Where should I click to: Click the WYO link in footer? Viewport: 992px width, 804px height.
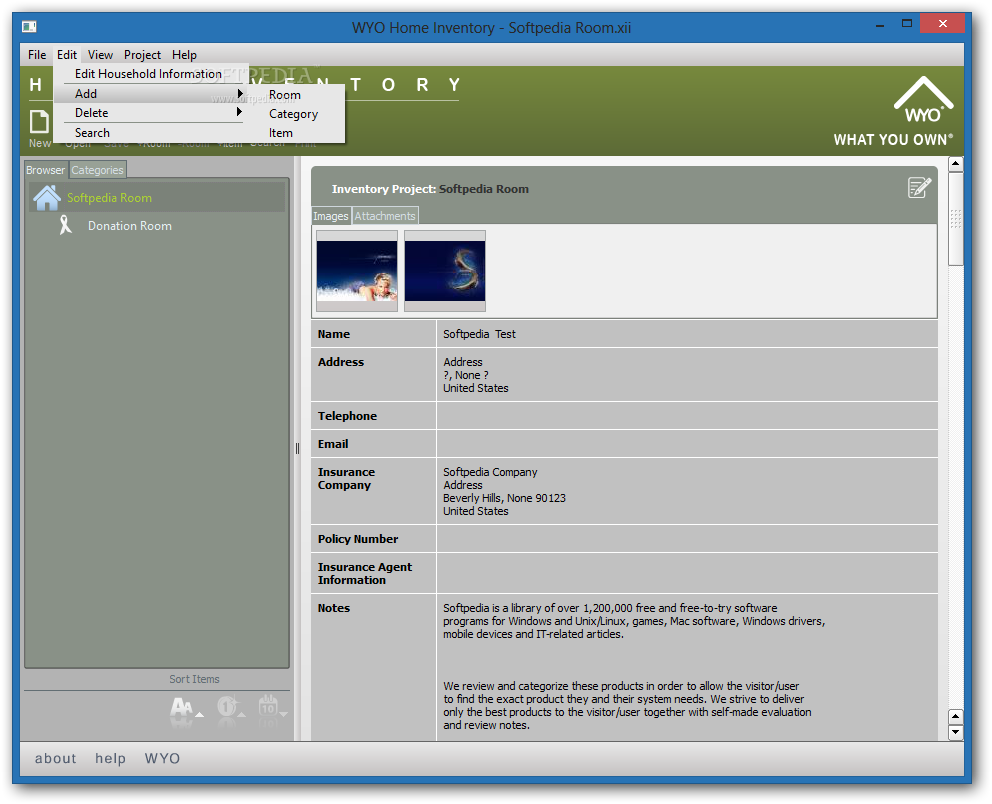pyautogui.click(x=162, y=758)
